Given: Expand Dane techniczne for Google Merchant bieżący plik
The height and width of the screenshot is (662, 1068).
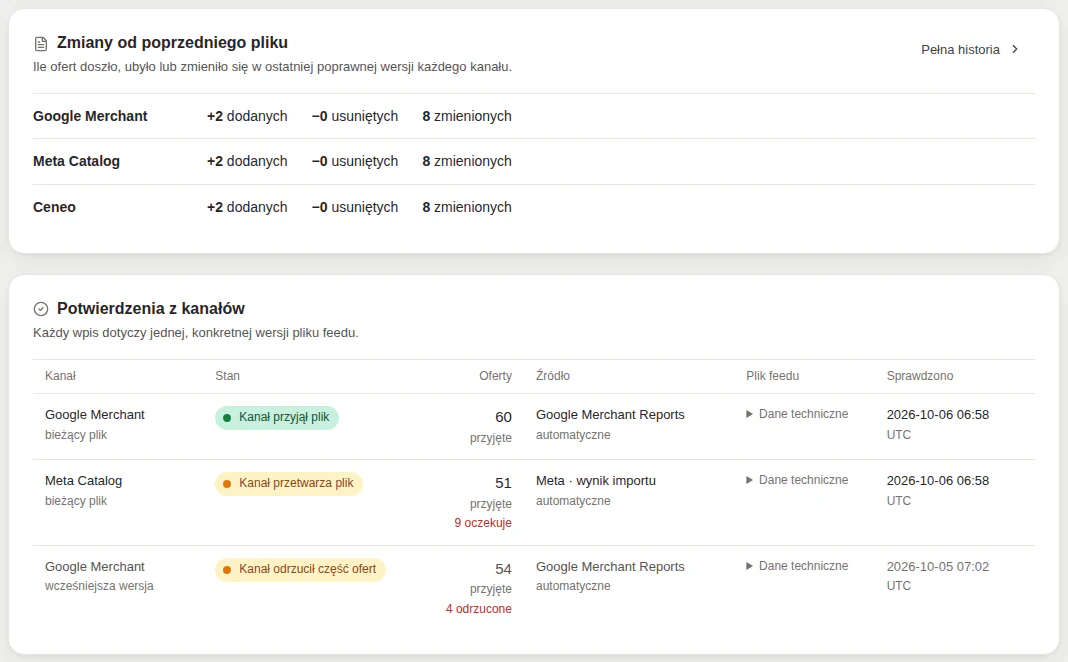Looking at the screenshot, I should 797,414.
